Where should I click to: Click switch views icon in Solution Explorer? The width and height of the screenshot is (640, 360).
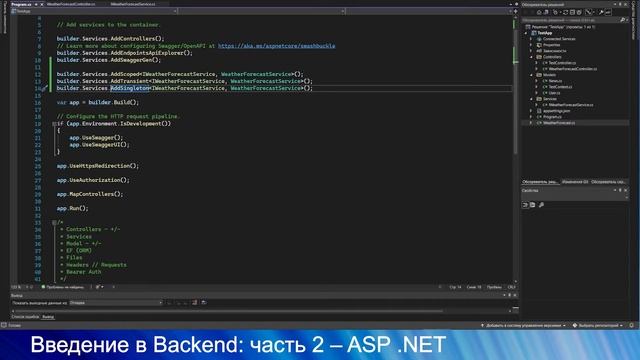click(x=546, y=12)
